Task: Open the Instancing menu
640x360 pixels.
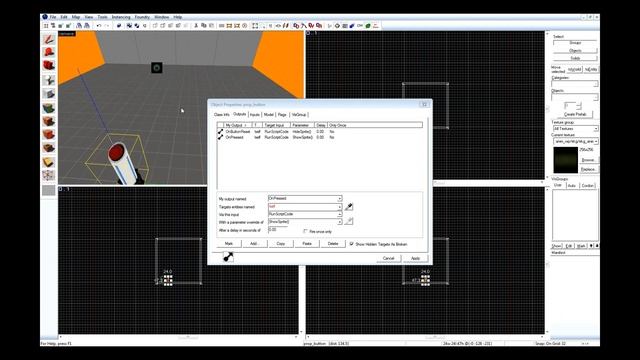Action: coord(121,17)
